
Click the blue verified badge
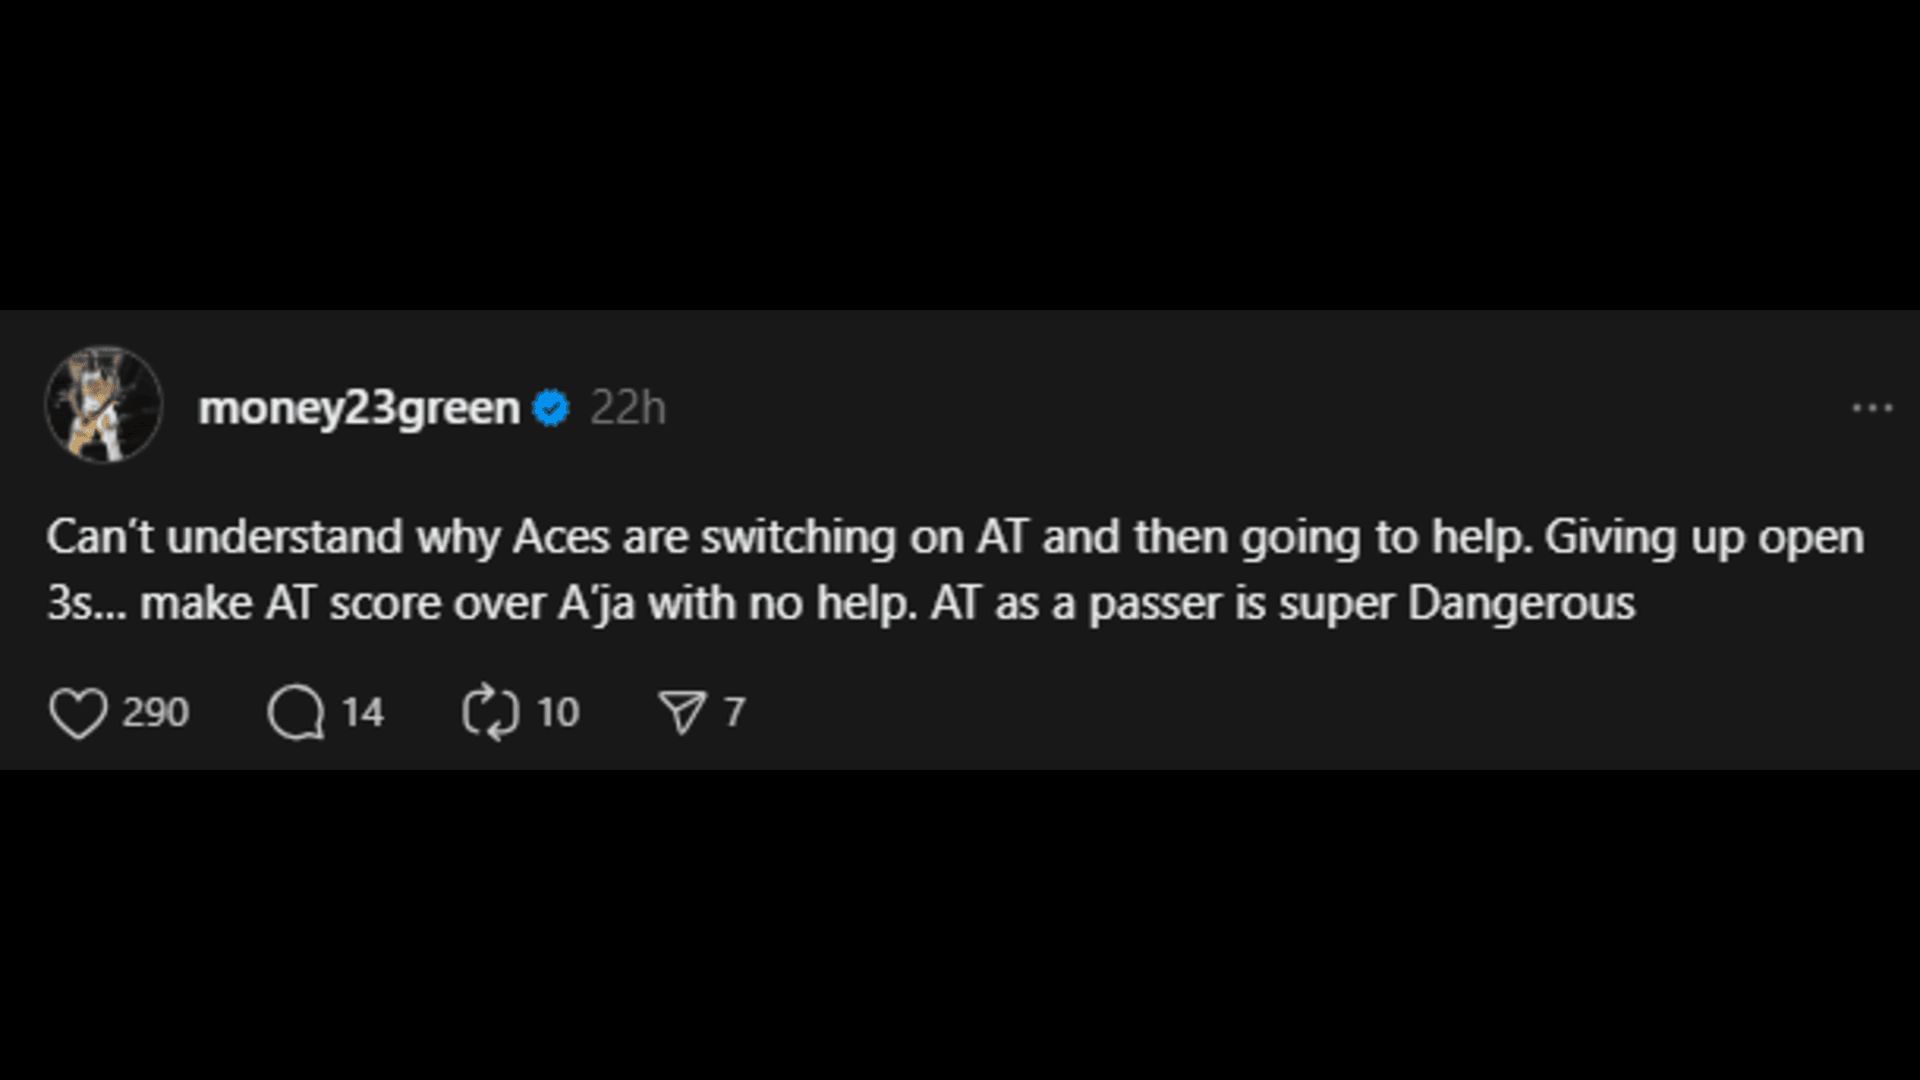[551, 408]
